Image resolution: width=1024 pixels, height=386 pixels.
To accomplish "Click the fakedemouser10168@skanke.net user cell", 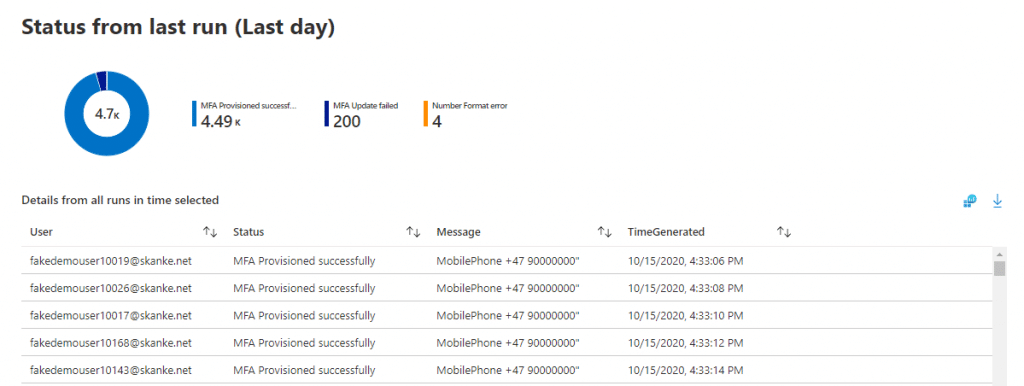I will 111,343.
